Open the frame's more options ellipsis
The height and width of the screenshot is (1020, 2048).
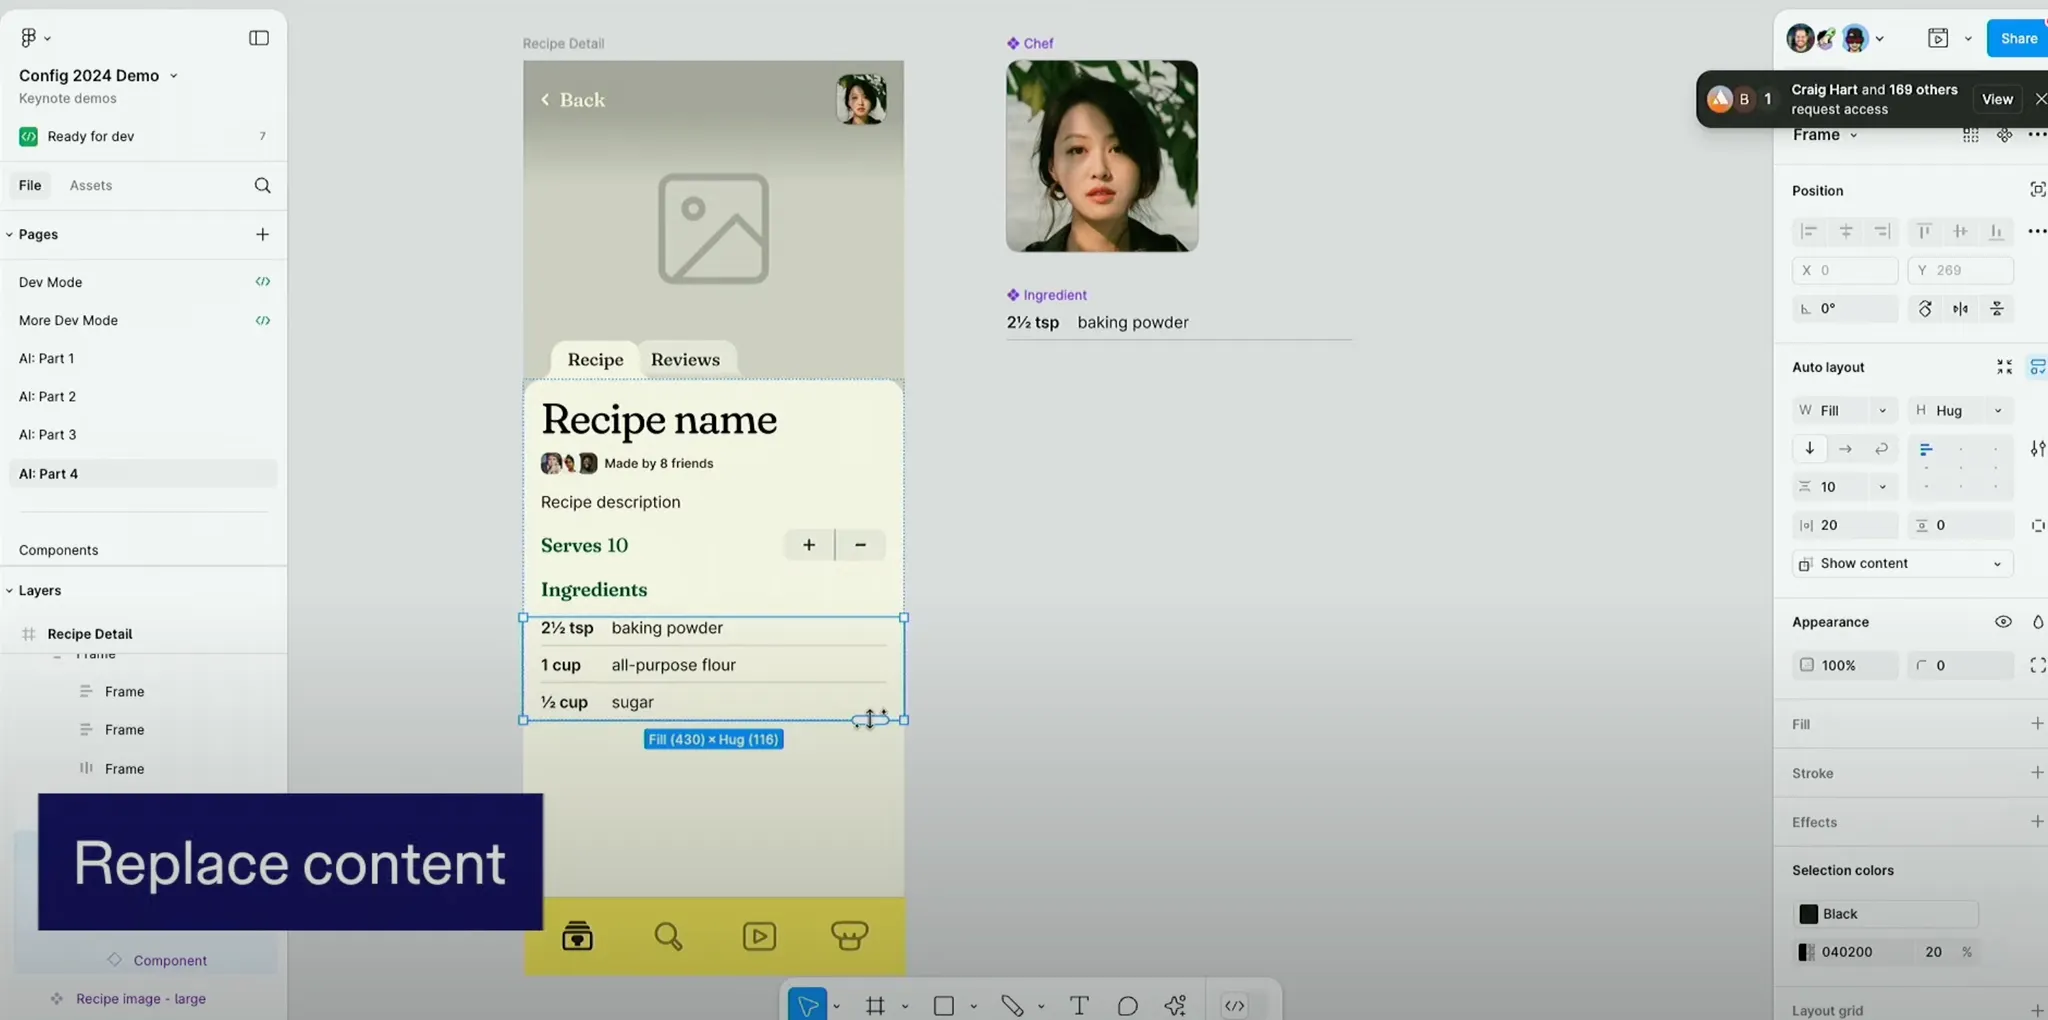[x=2037, y=135]
